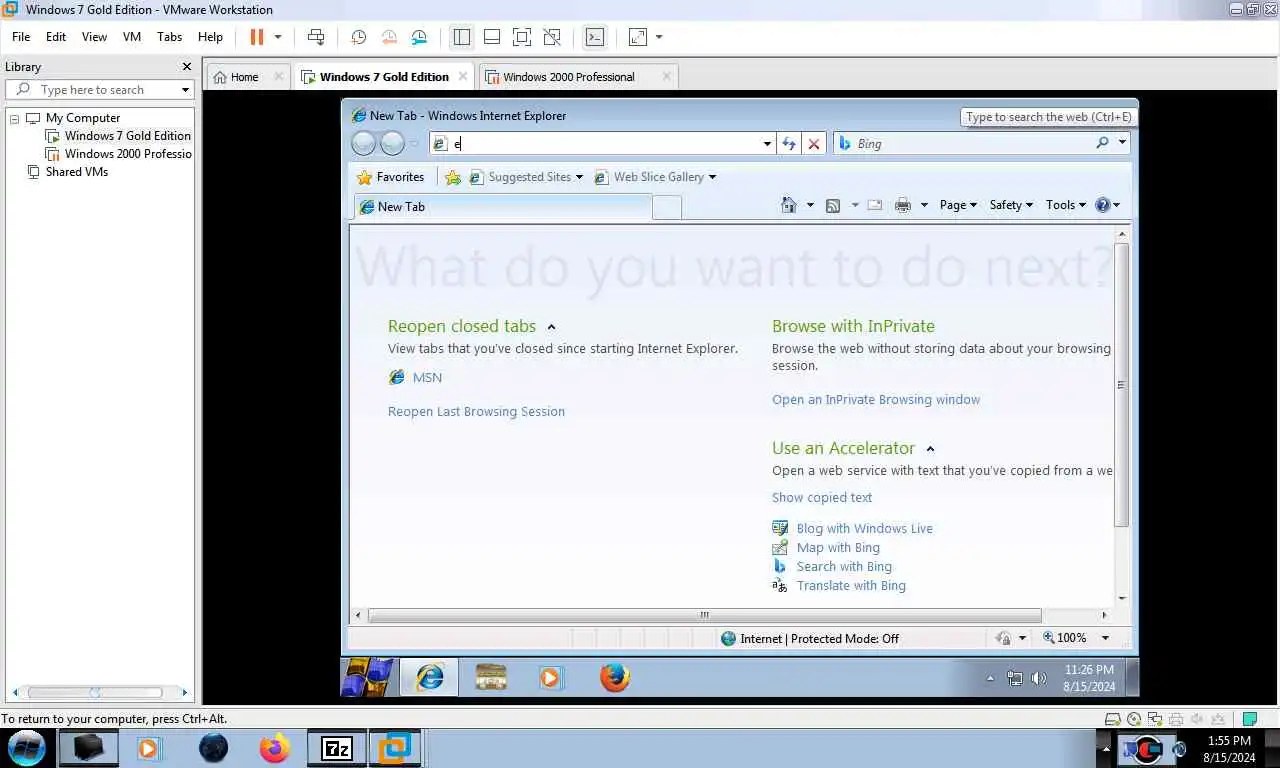This screenshot has width=1280, height=768.
Task: Open the IE Favorites button
Action: (391, 177)
